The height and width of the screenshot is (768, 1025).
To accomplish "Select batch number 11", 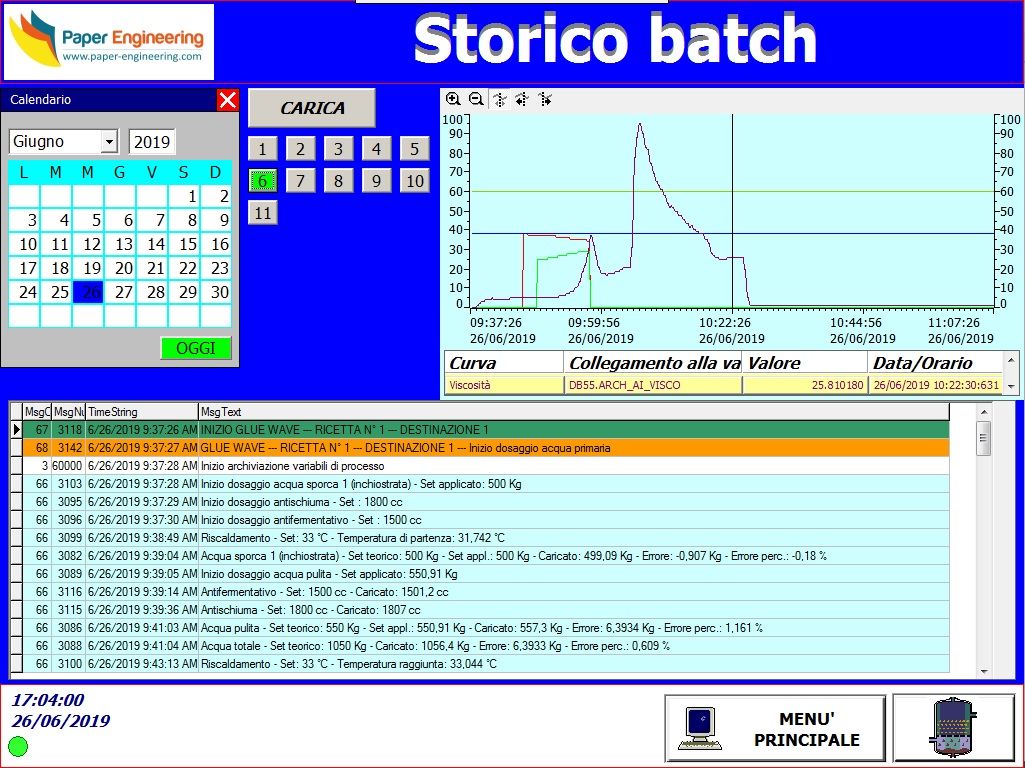I will (x=262, y=212).
